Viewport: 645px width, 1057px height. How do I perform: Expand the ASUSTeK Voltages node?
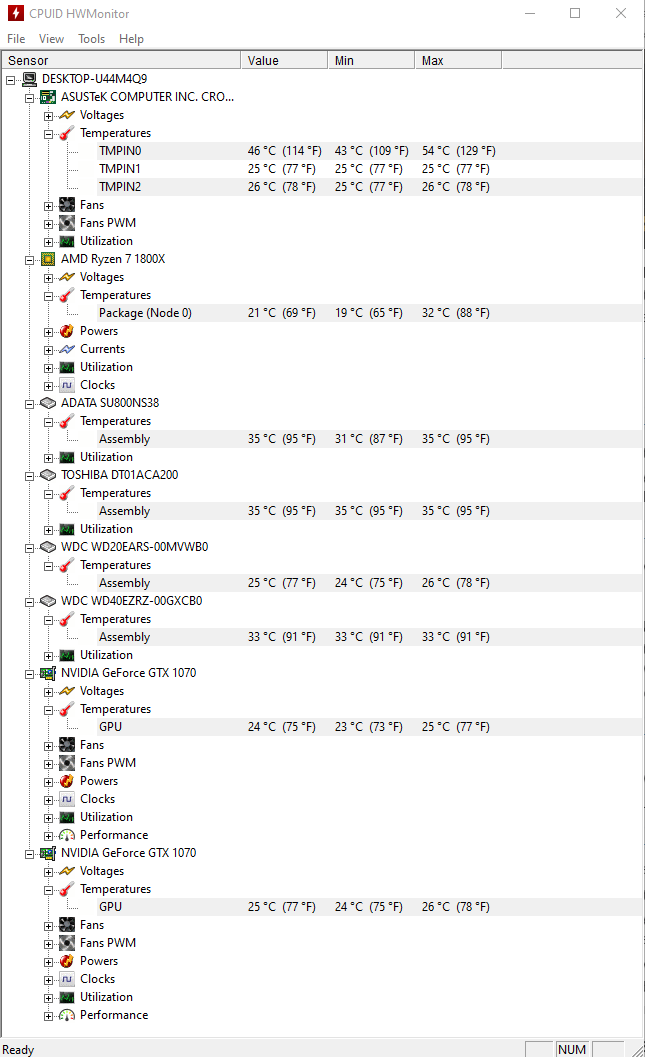point(49,115)
